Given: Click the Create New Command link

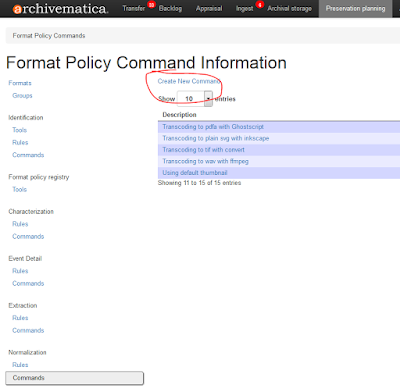Looking at the screenshot, I should pos(189,81).
